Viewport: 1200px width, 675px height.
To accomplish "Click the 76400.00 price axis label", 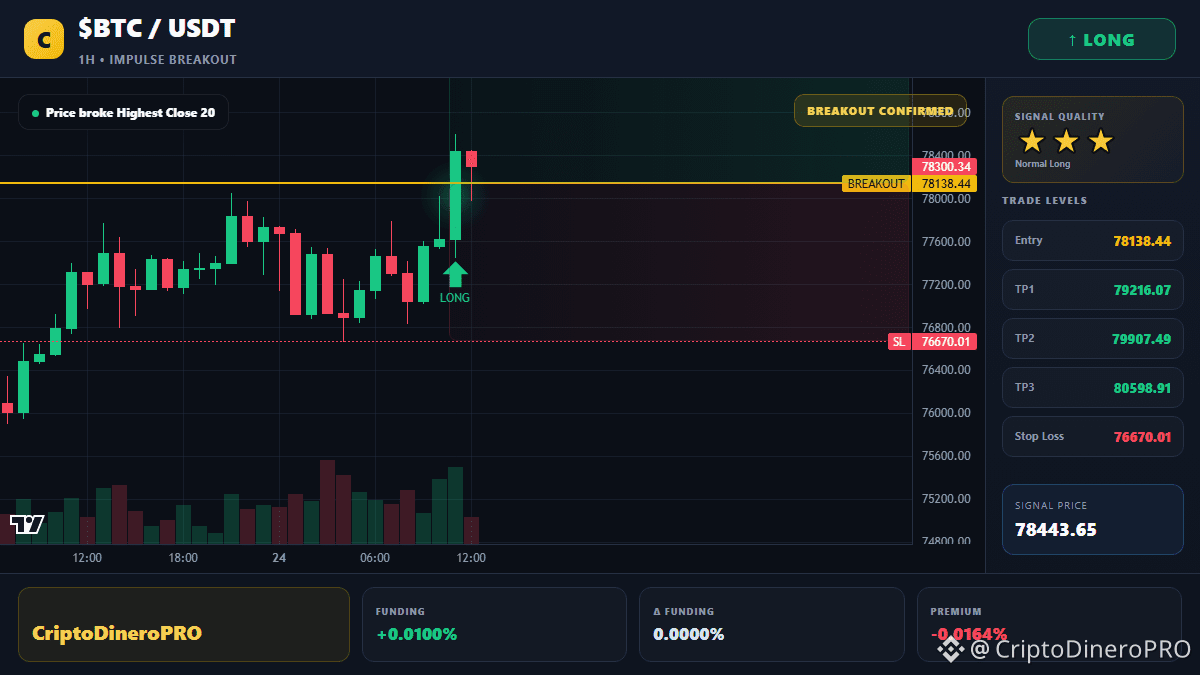I will pyautogui.click(x=946, y=370).
